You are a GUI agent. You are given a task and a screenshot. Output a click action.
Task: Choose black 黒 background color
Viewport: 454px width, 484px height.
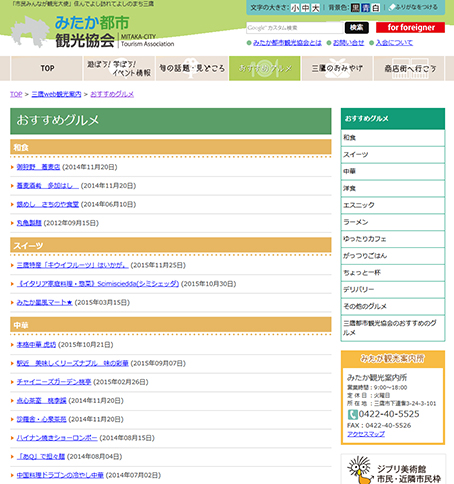355,8
